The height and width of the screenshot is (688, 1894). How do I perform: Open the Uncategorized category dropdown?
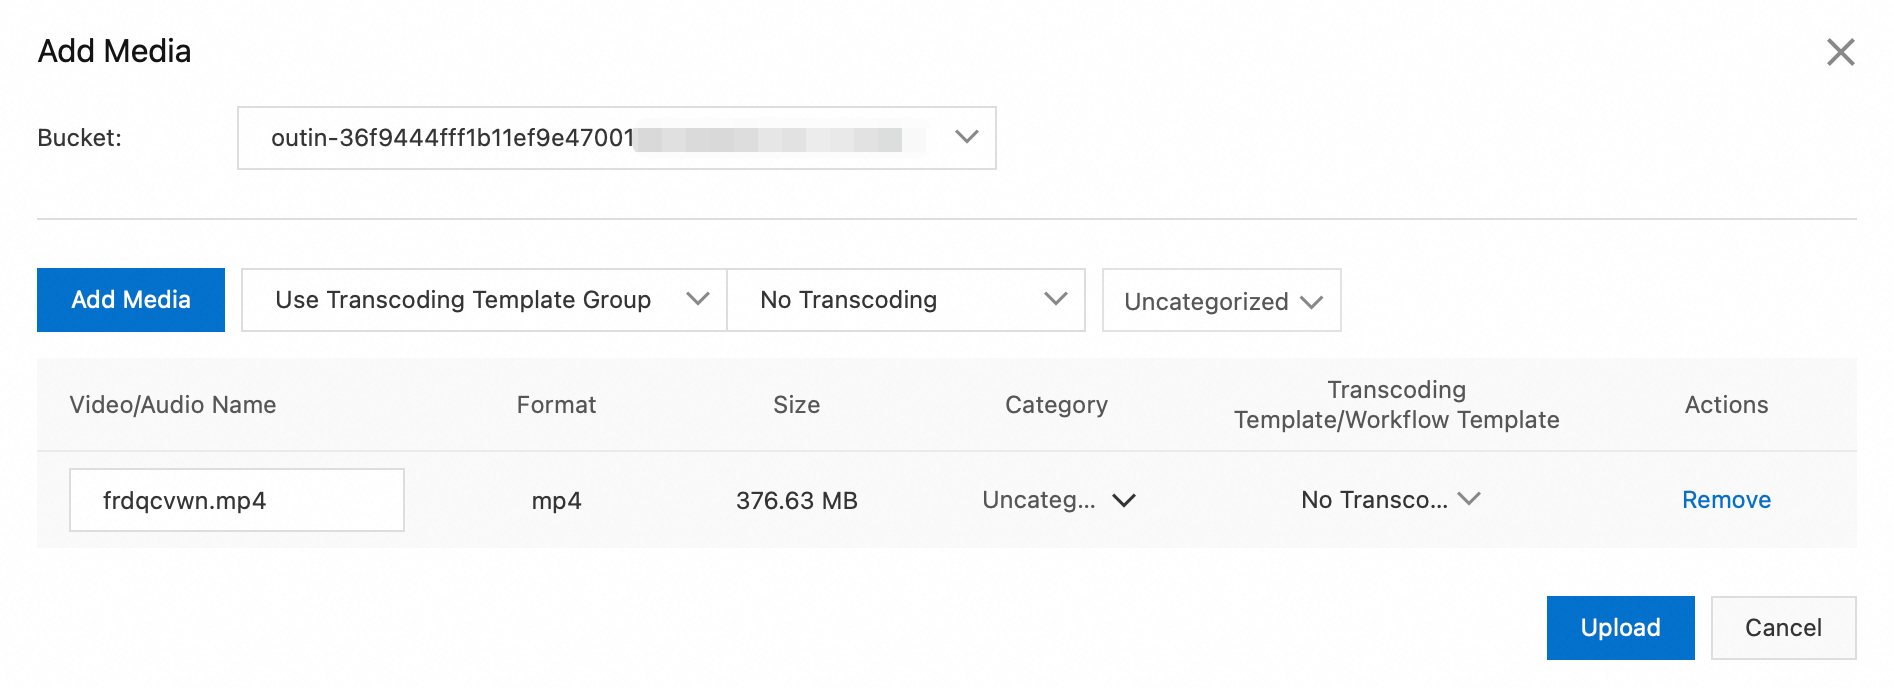[x=1206, y=301]
